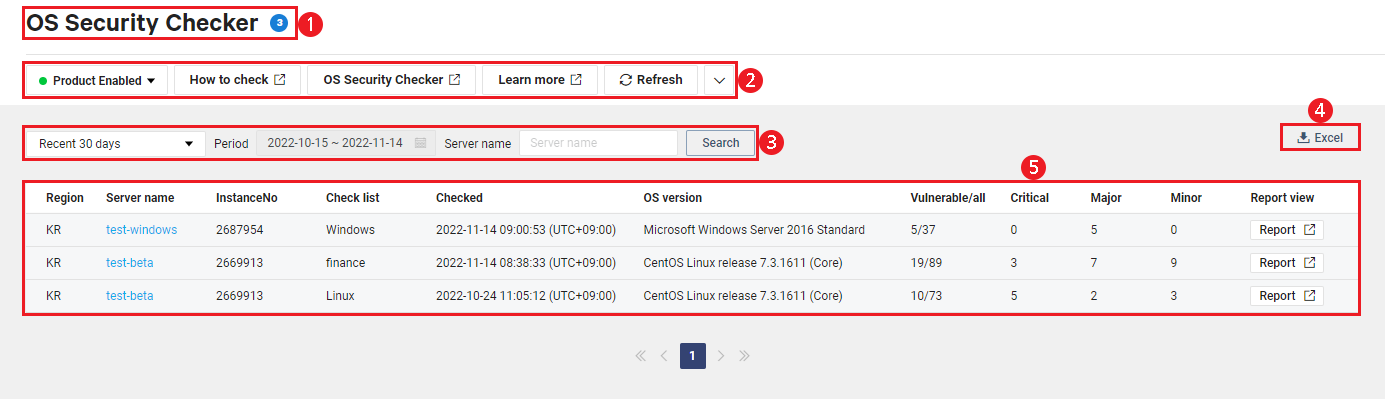The height and width of the screenshot is (399, 1385).
Task: Click the OS Security Checker page title
Action: point(143,23)
